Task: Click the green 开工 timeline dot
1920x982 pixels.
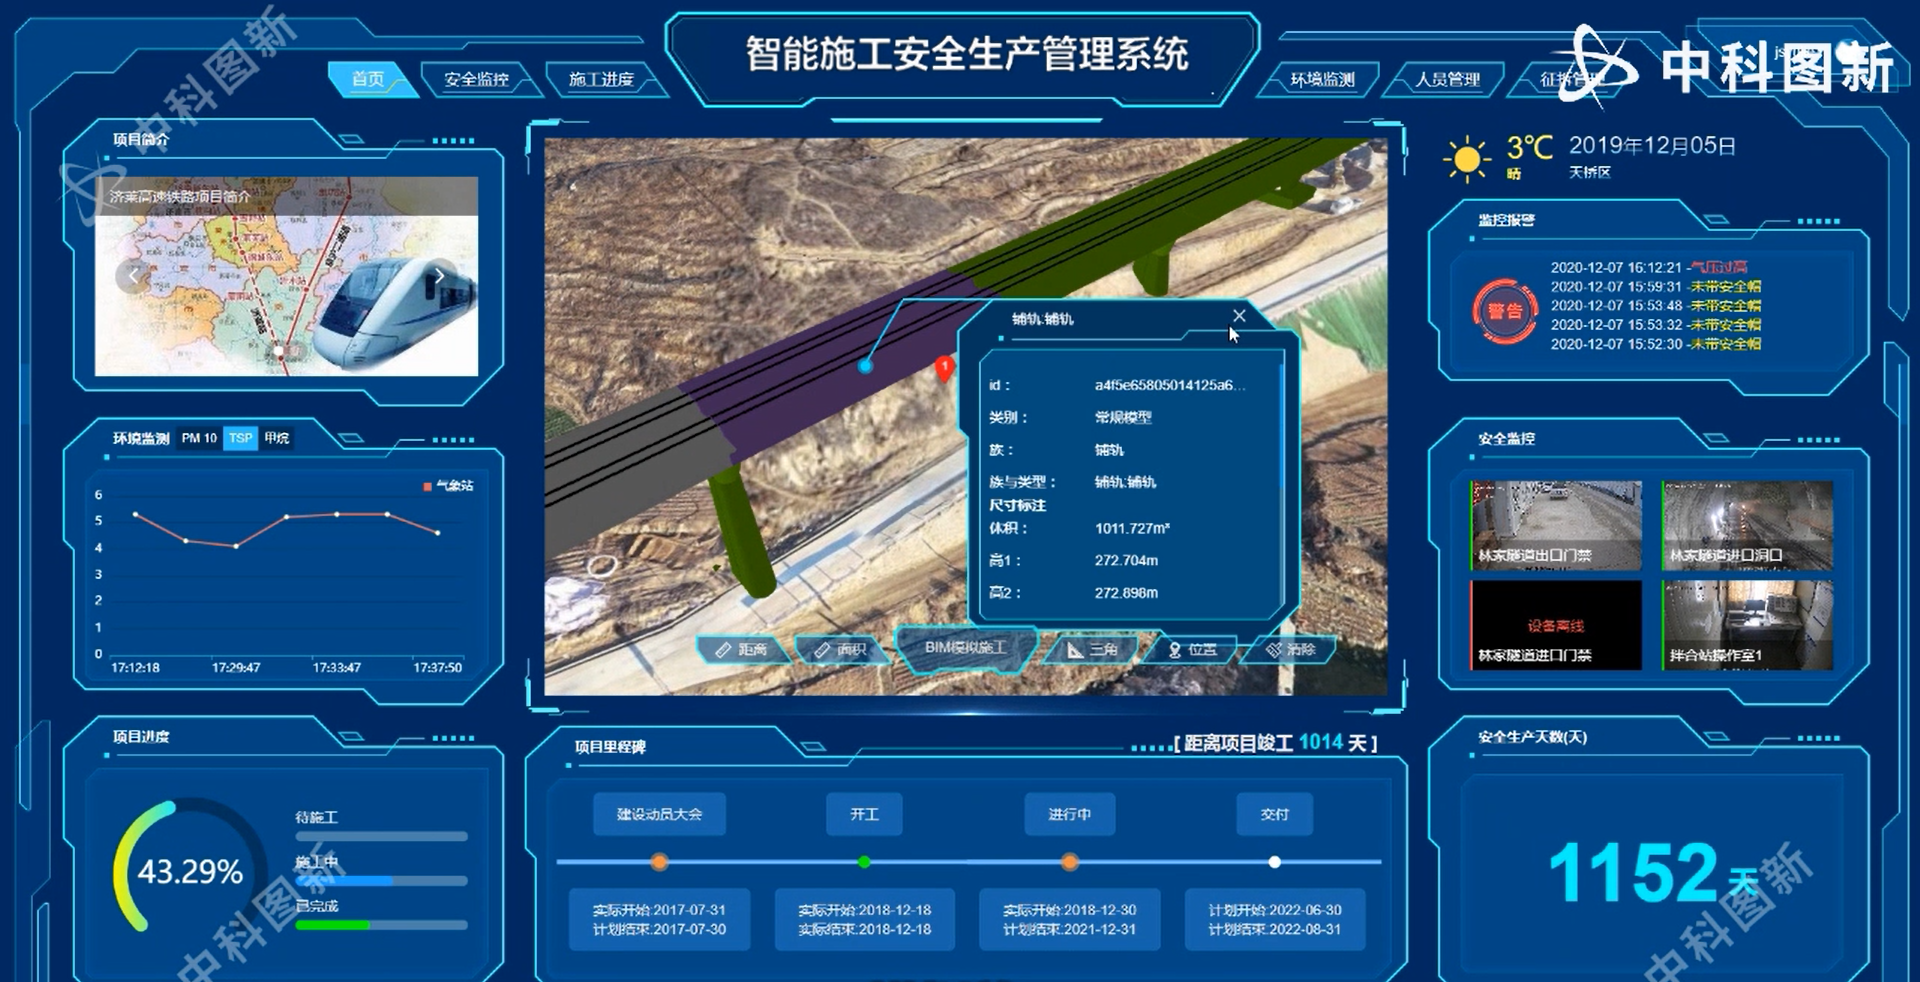Action: coord(864,862)
